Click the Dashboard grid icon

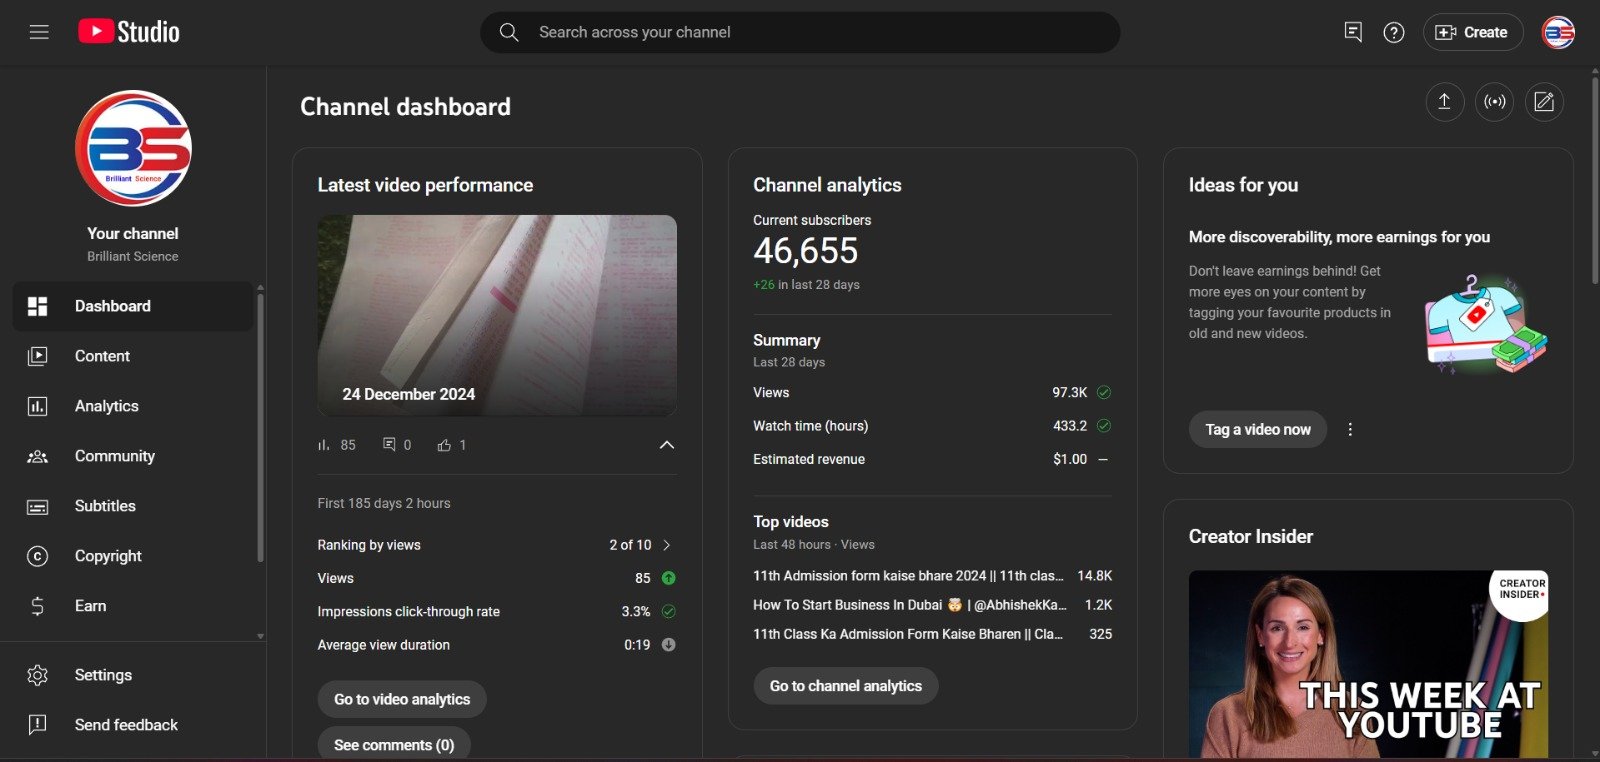[37, 306]
